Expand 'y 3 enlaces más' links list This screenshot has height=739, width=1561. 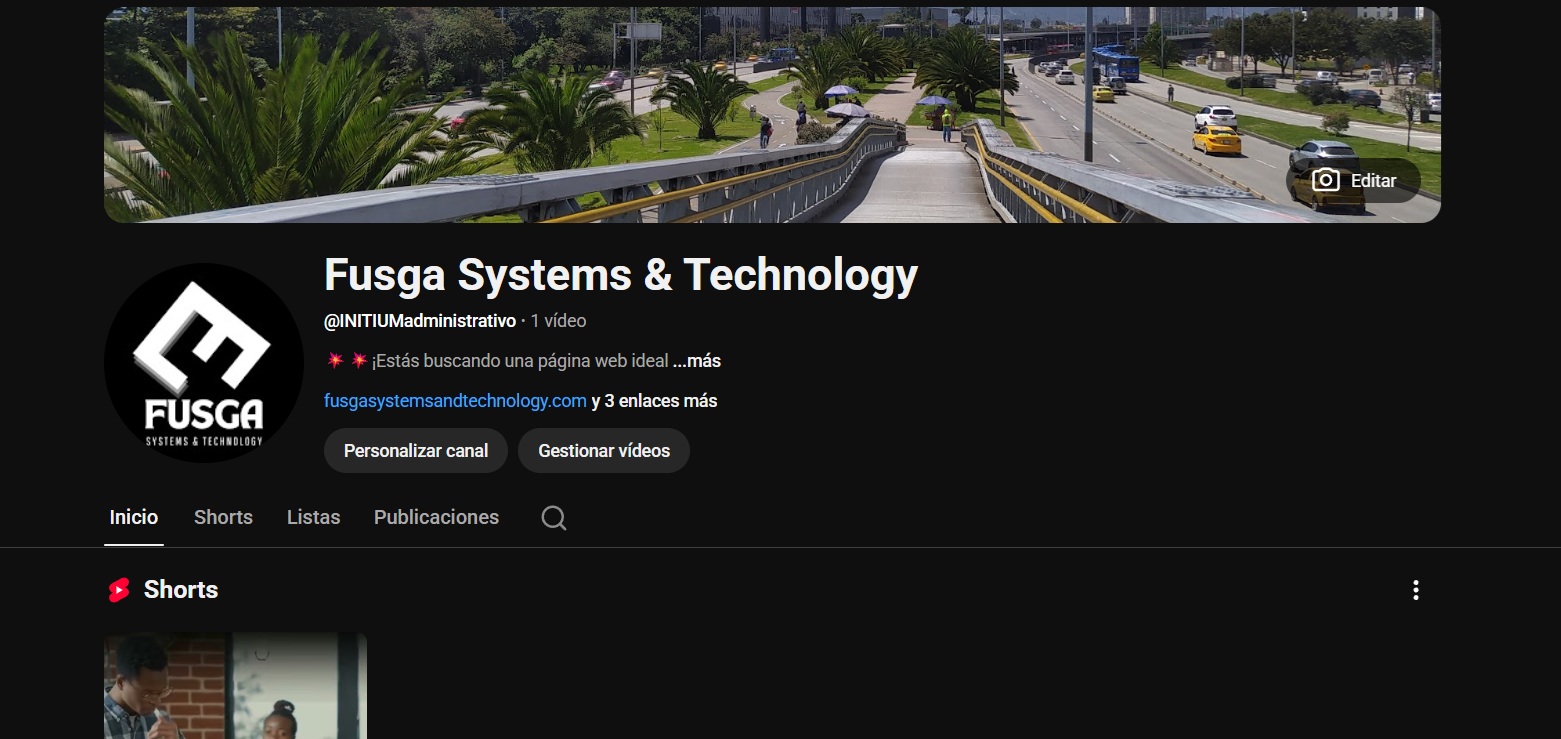pyautogui.click(x=654, y=401)
